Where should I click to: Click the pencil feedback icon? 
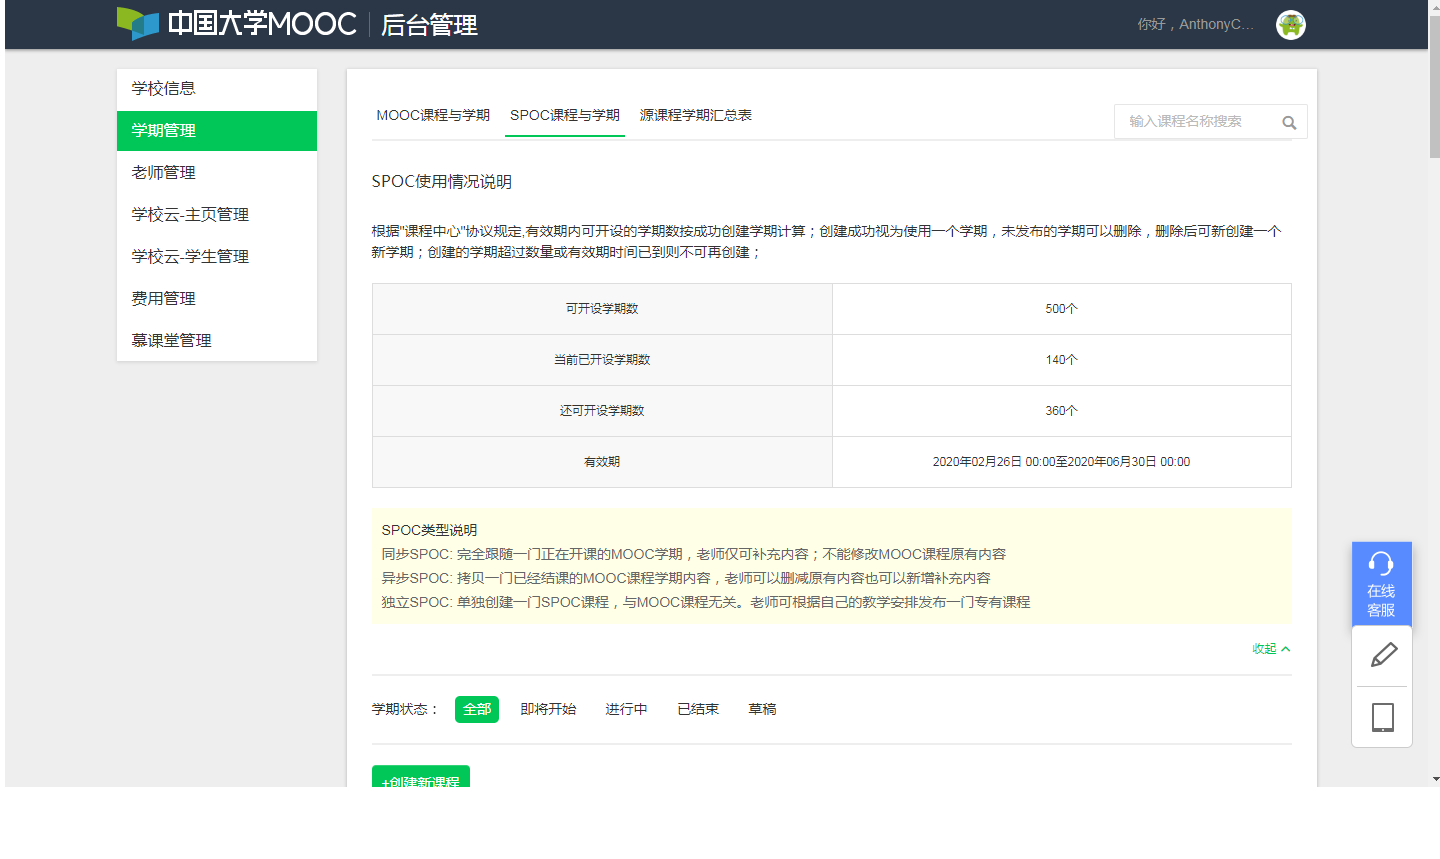pyautogui.click(x=1383, y=656)
